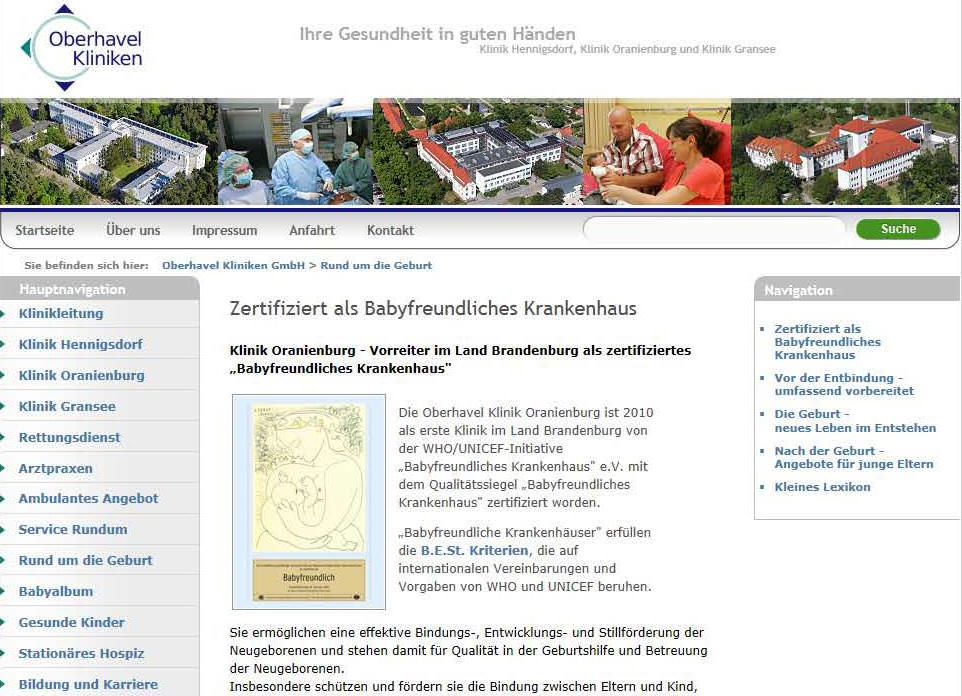Select Zertifiziert als Babyfreundliches Krankenhaus navigation link
962x696 pixels.
tap(827, 342)
